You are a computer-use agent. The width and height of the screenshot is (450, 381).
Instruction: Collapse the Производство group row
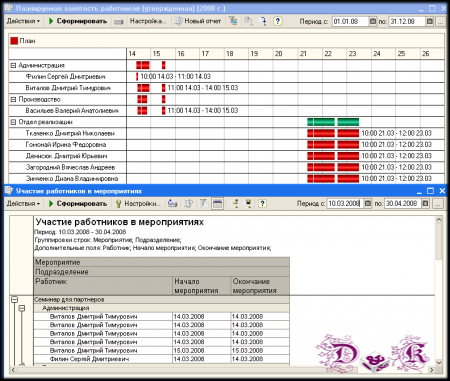click(x=13, y=99)
